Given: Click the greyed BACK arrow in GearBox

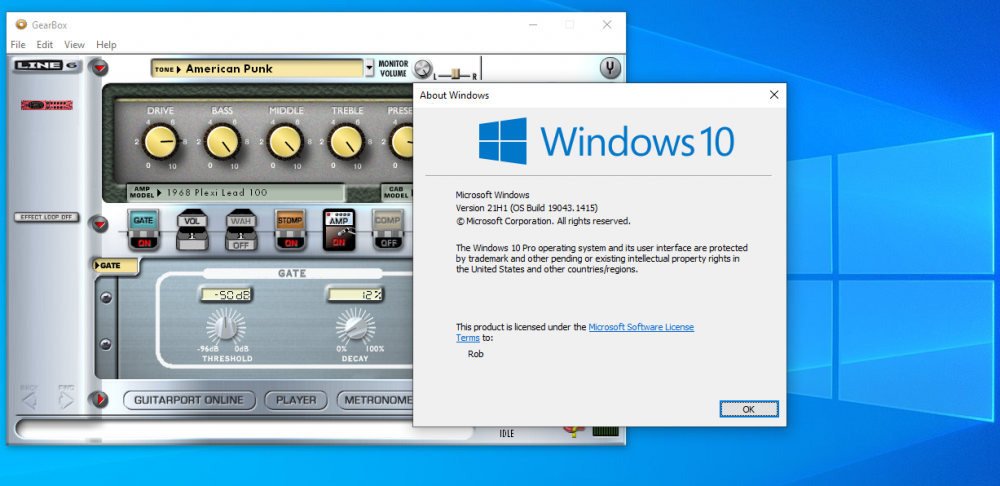Looking at the screenshot, I should (x=29, y=399).
